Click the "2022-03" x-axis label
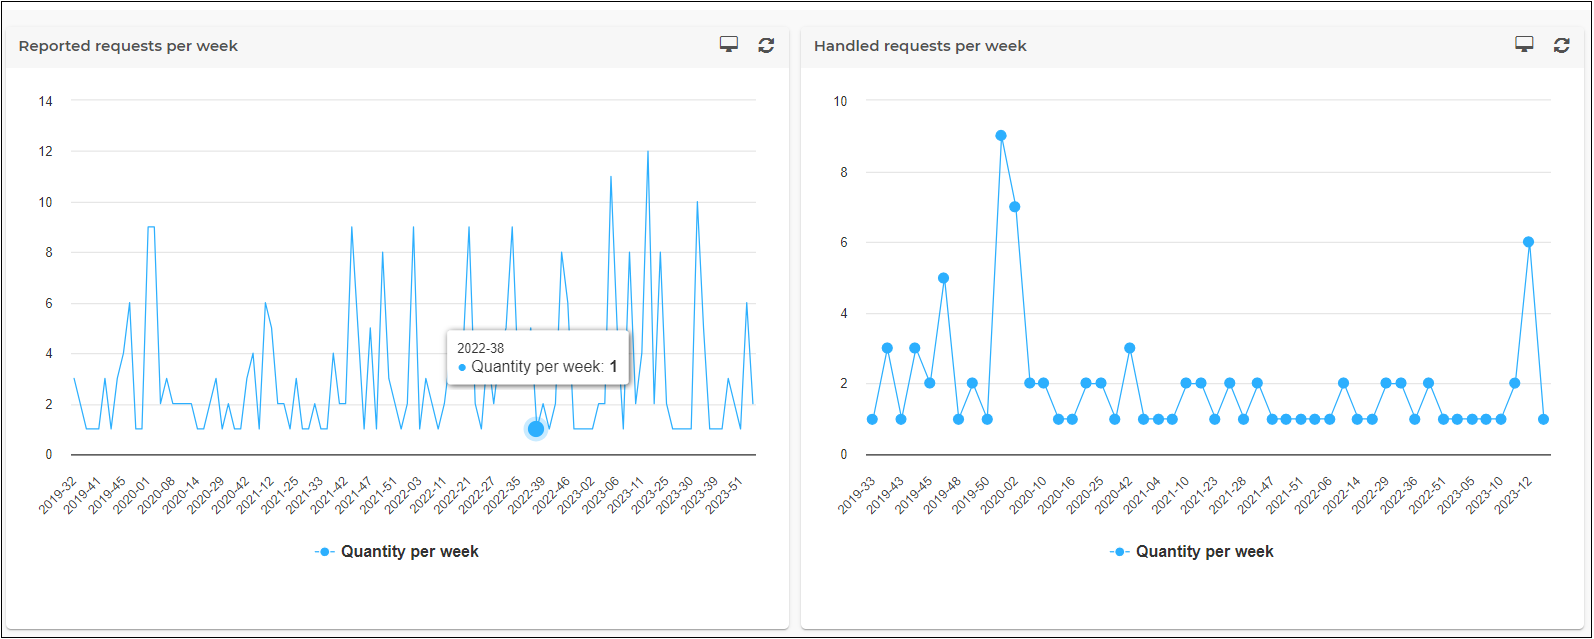 click(403, 494)
